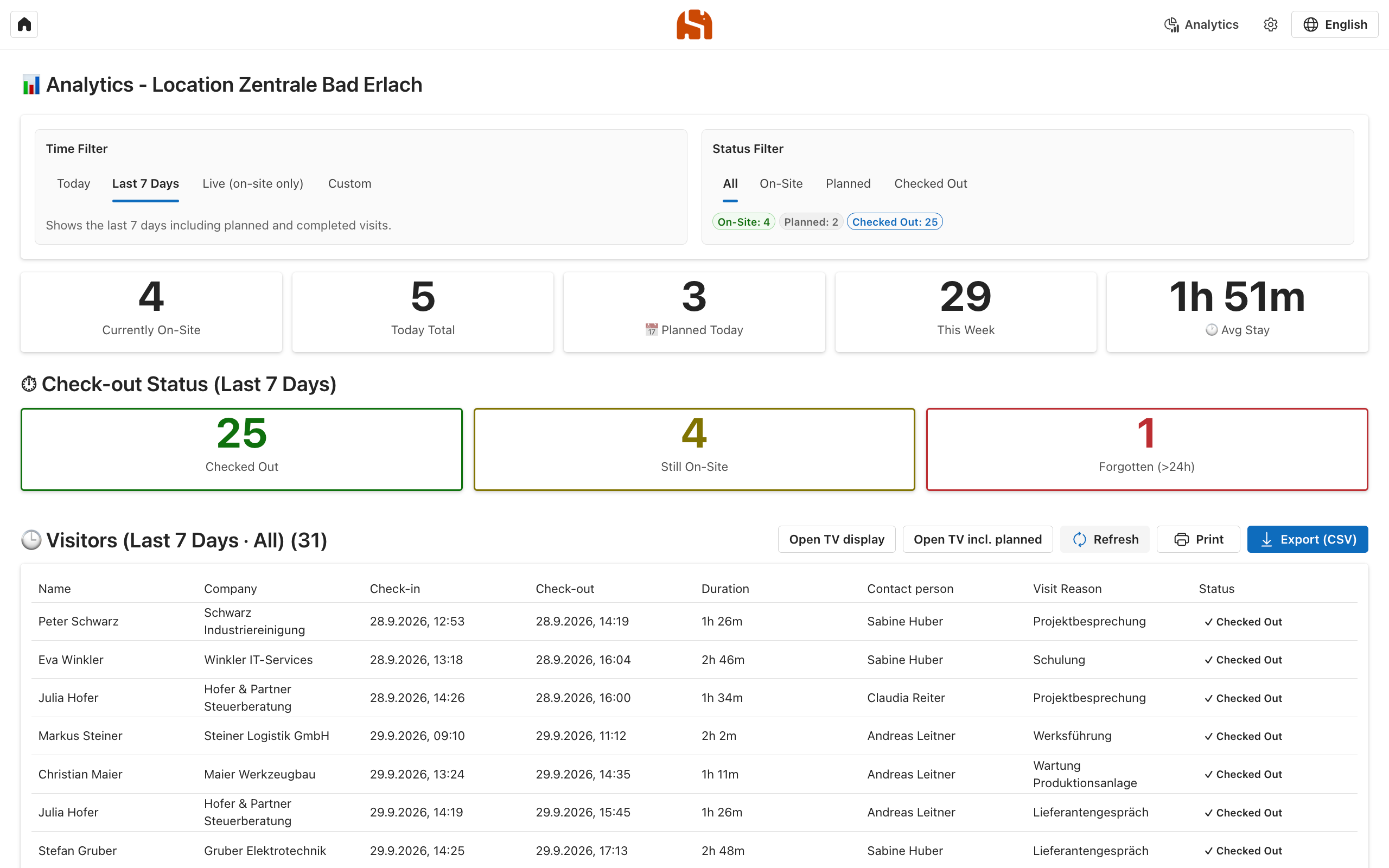Filter by the On-Site status tab

click(x=781, y=184)
